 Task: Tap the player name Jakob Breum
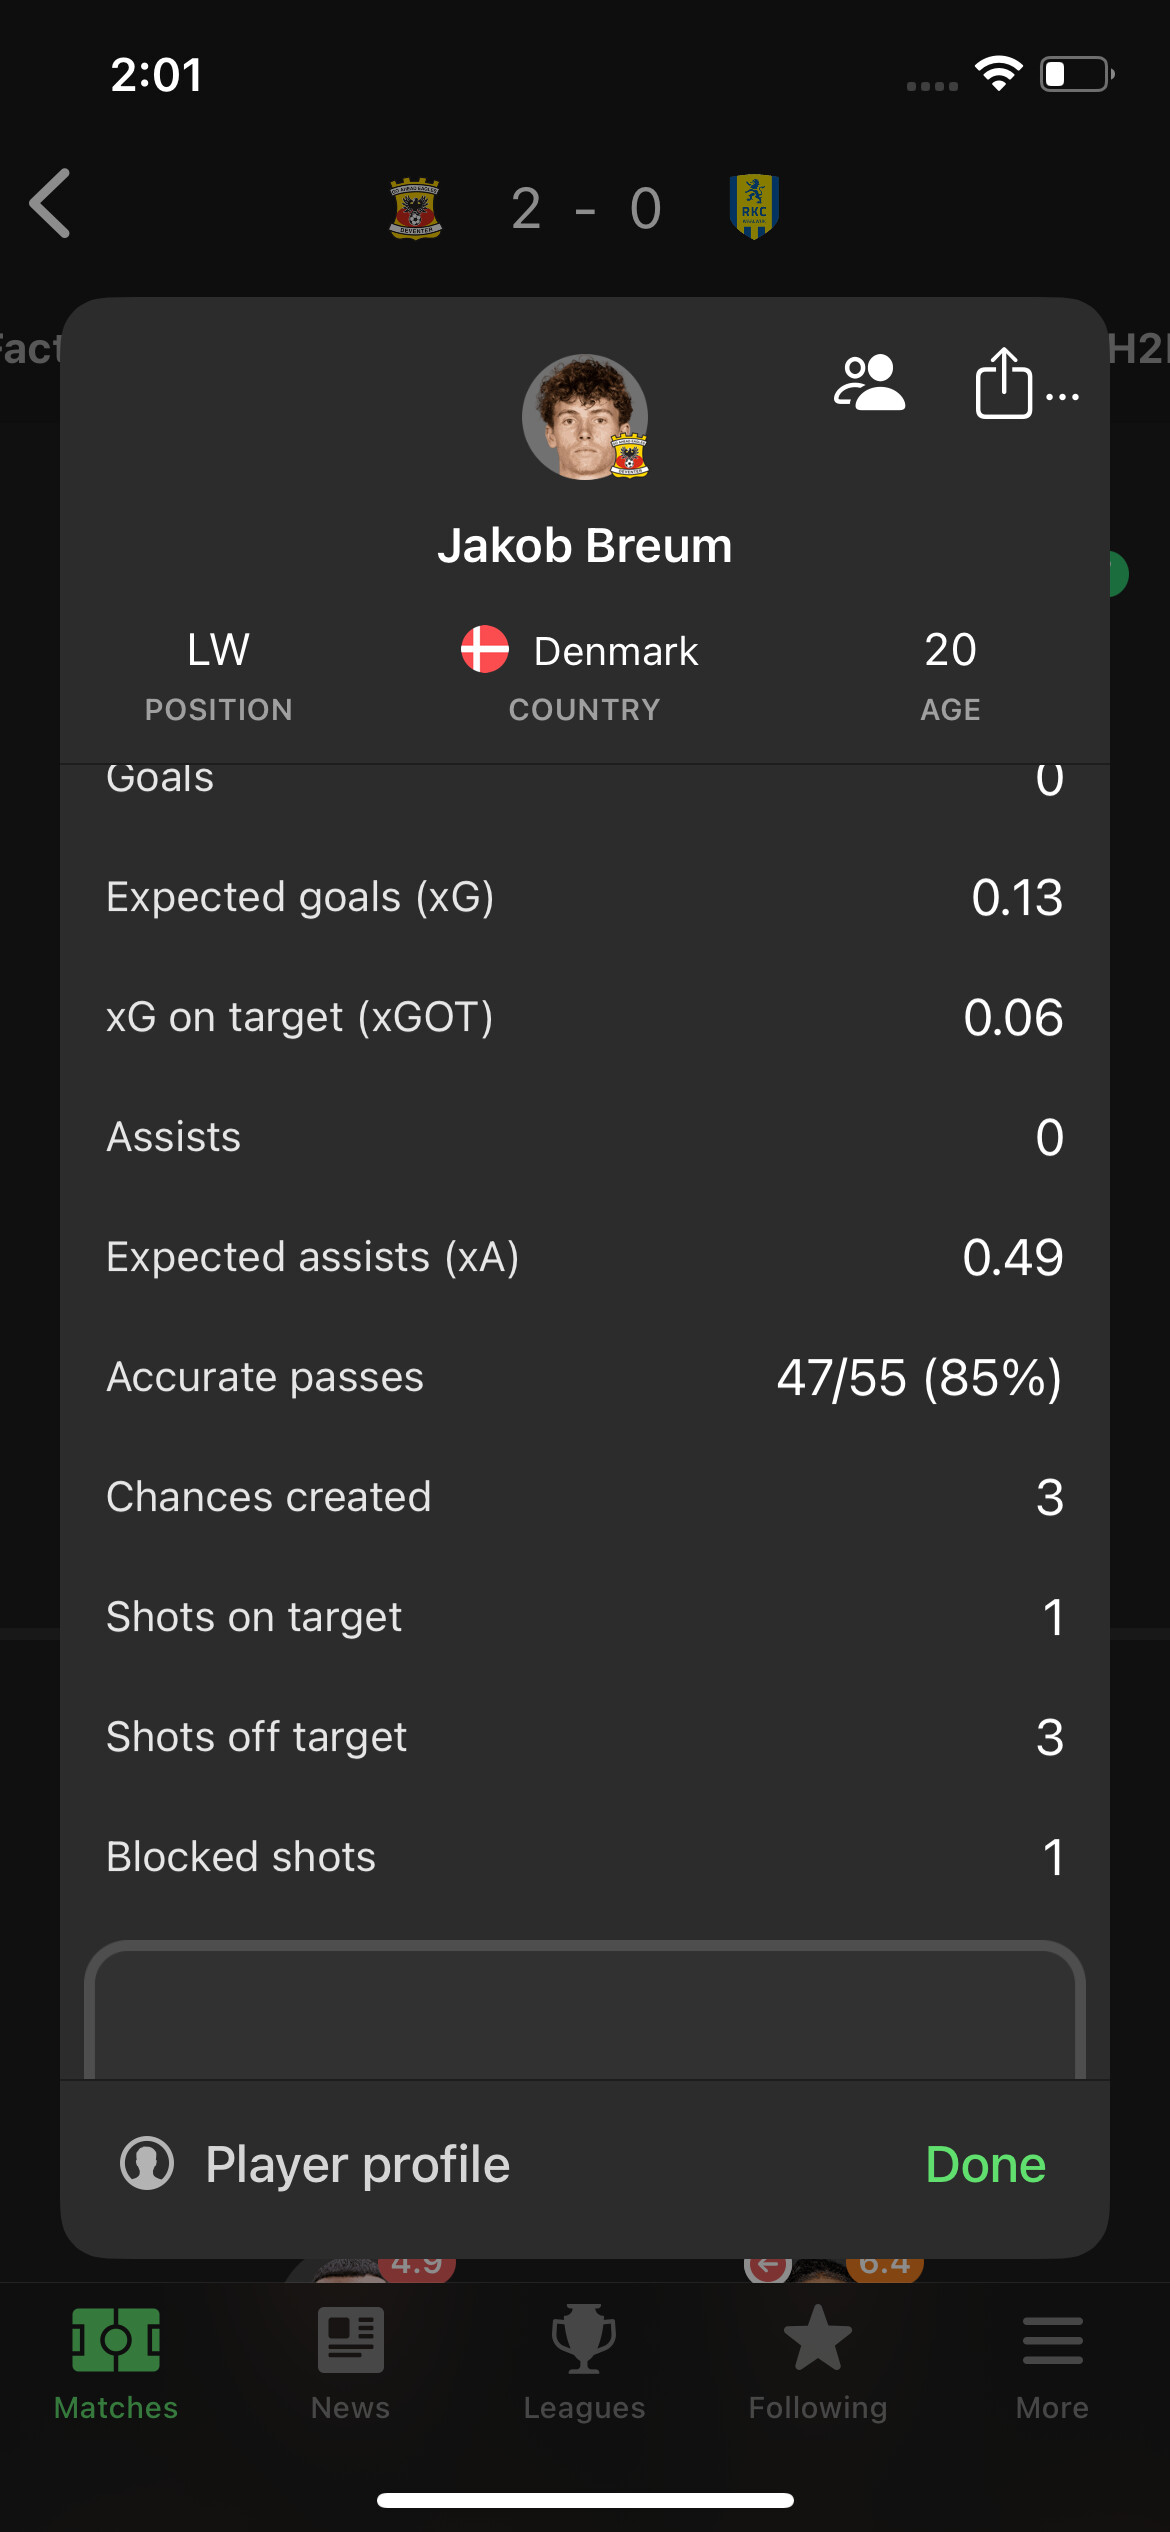click(x=585, y=546)
